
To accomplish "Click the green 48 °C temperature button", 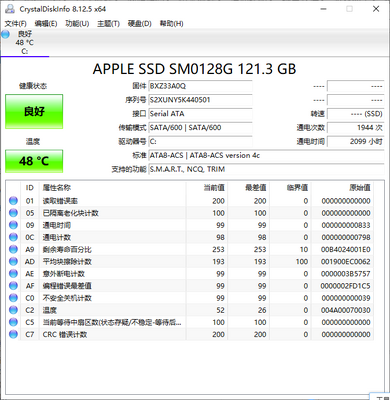I will click(34, 161).
